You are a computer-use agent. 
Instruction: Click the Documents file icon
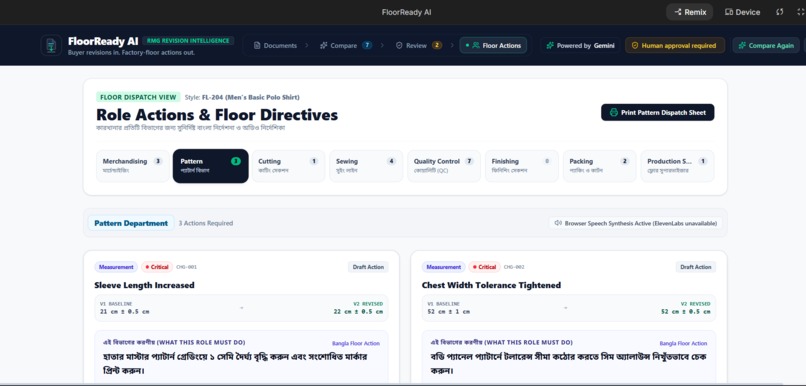257,45
